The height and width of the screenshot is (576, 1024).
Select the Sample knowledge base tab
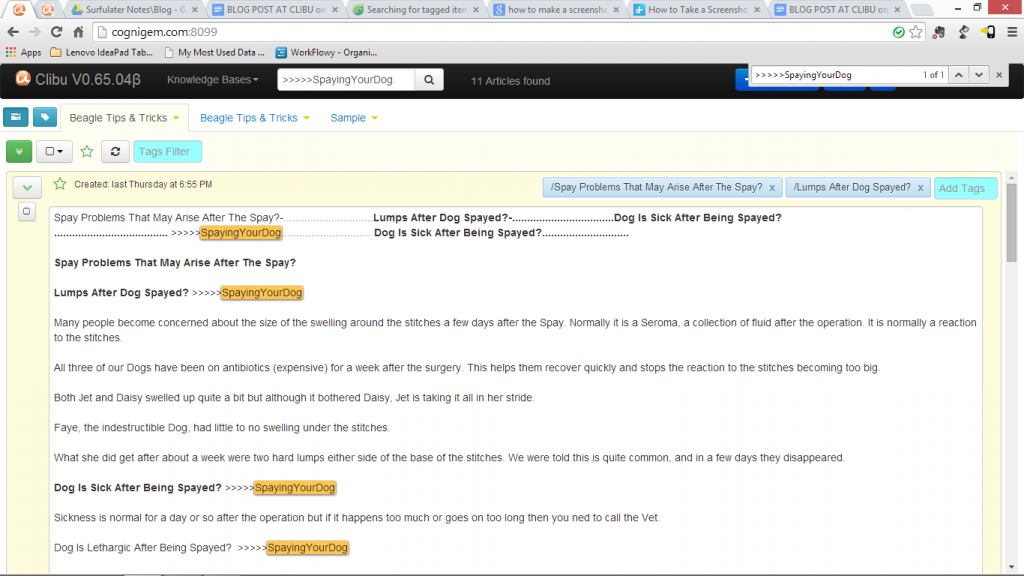[x=347, y=118]
